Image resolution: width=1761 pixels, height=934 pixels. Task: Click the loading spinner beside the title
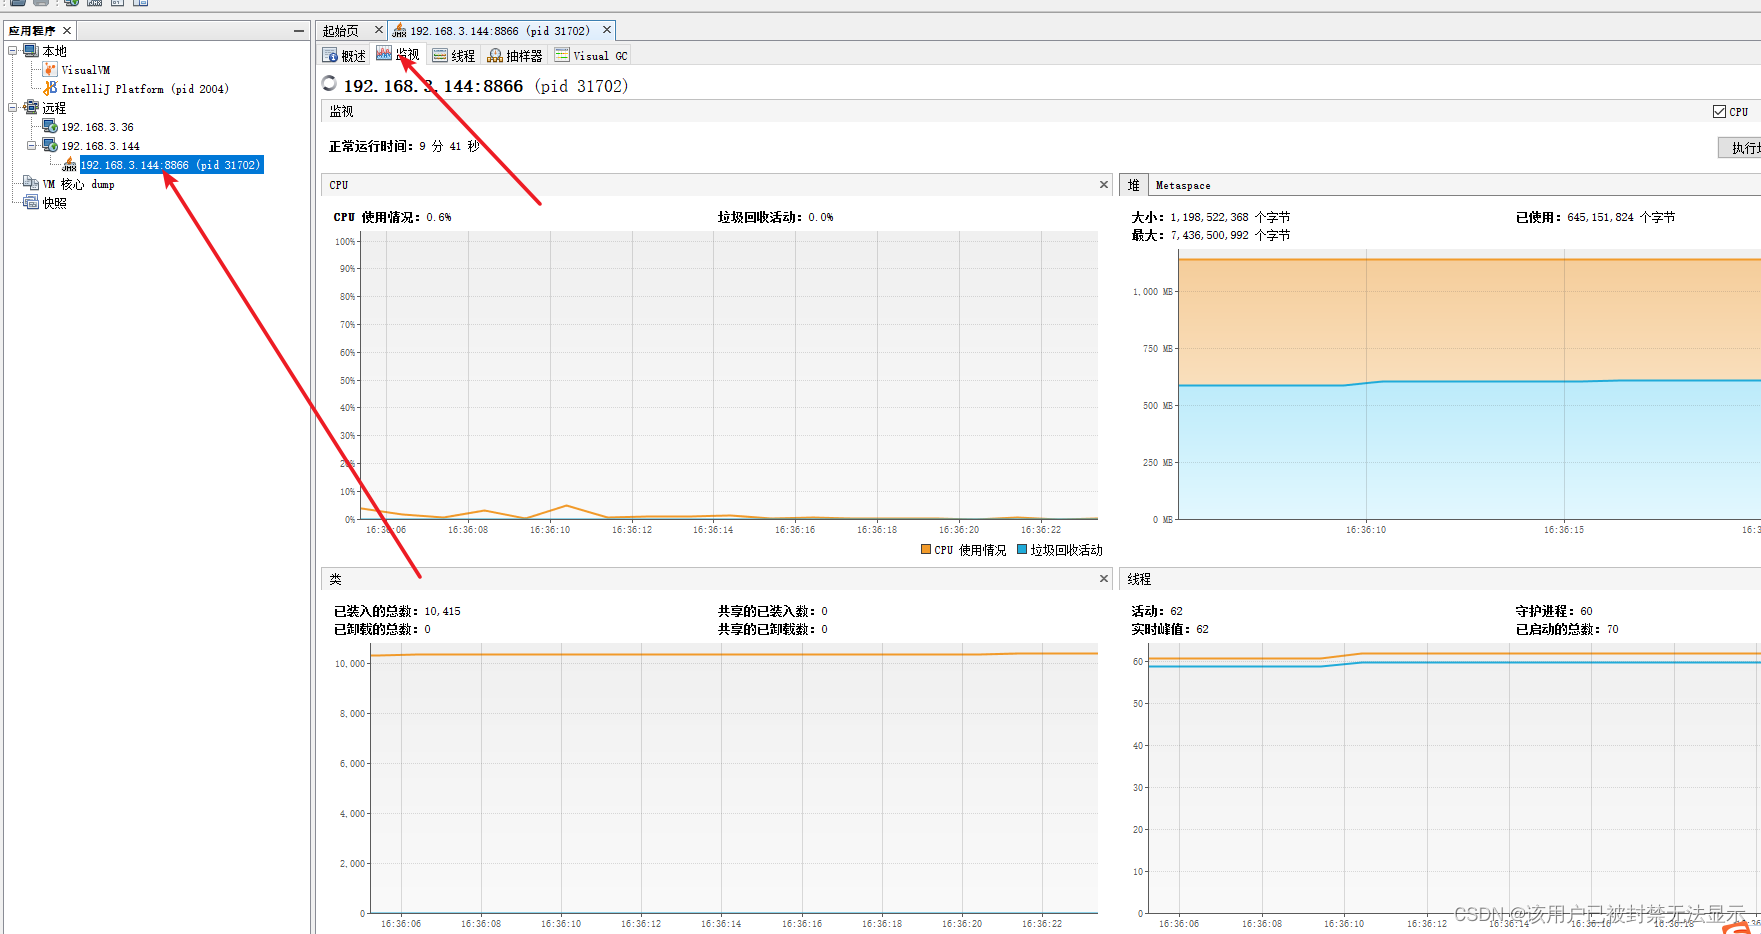[x=329, y=84]
